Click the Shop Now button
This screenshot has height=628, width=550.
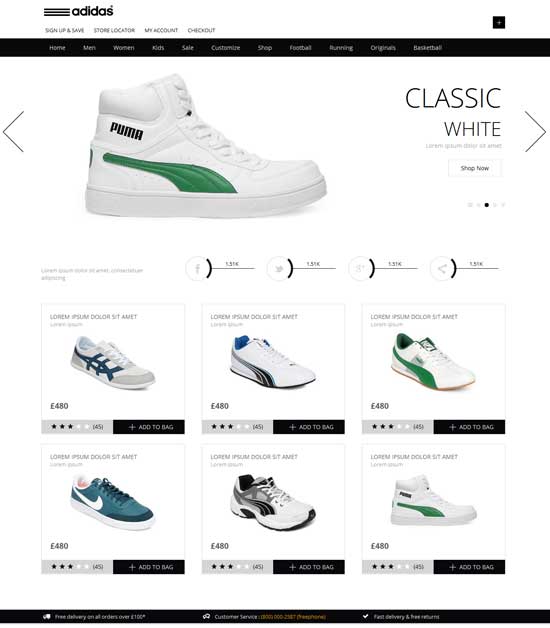coord(475,168)
